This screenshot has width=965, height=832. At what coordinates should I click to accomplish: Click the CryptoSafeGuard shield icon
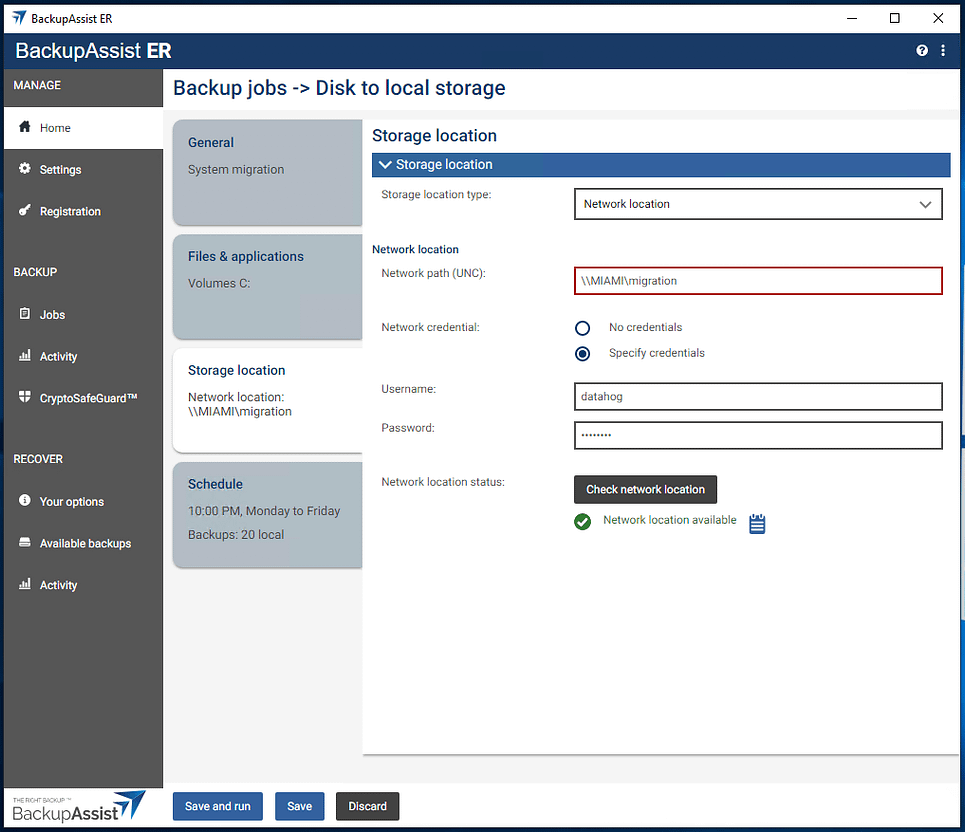25,397
